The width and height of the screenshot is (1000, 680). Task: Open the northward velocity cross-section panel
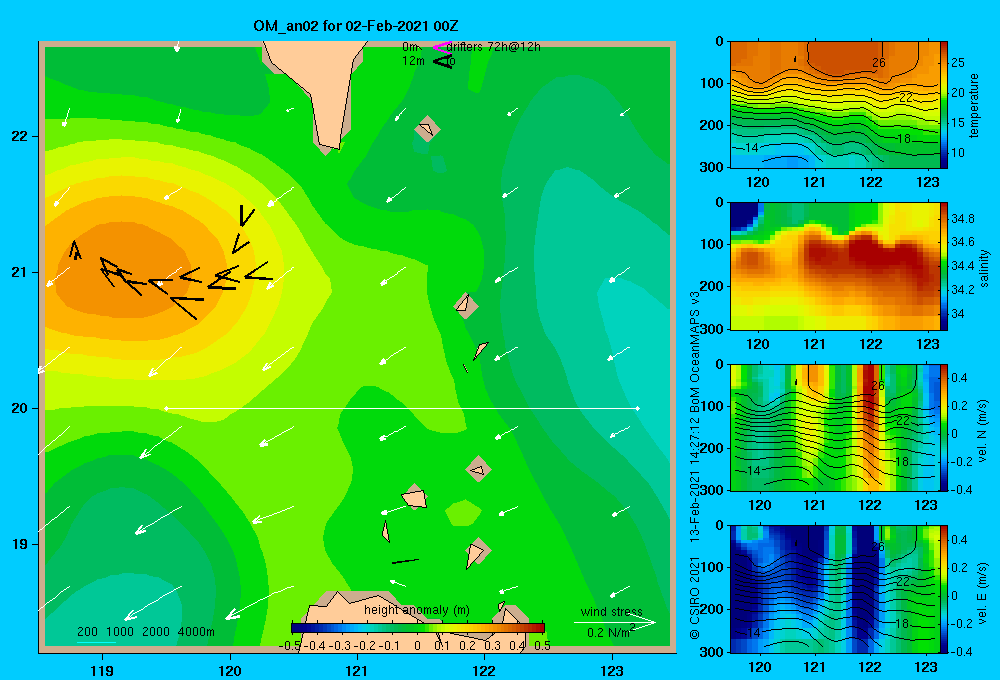pyautogui.click(x=834, y=427)
